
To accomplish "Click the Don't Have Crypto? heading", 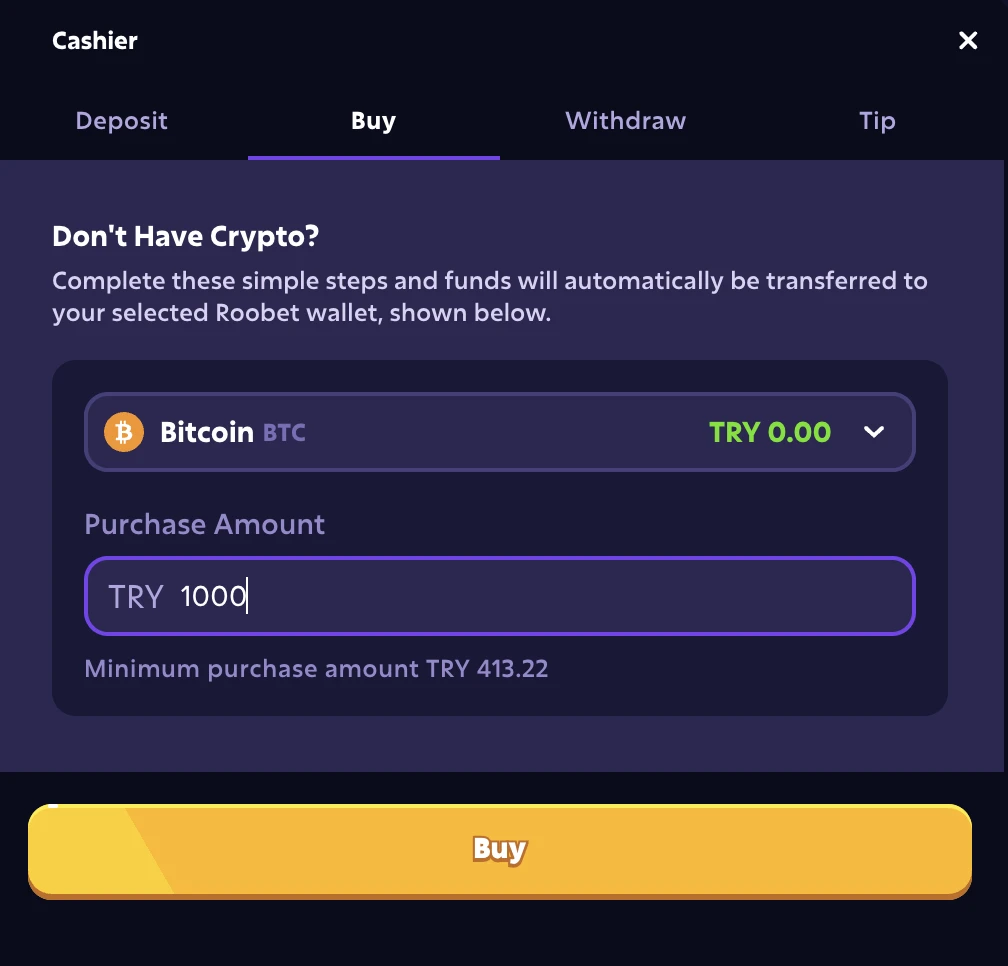I will (x=185, y=237).
